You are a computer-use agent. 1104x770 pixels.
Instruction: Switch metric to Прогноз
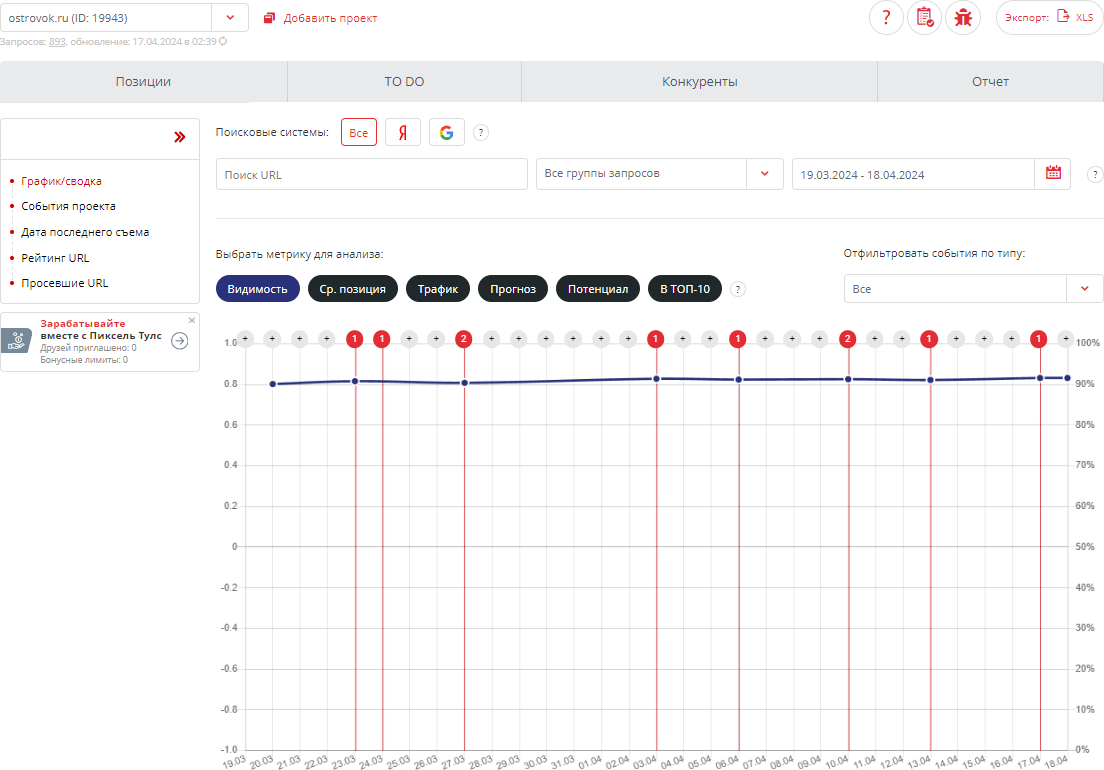(513, 289)
